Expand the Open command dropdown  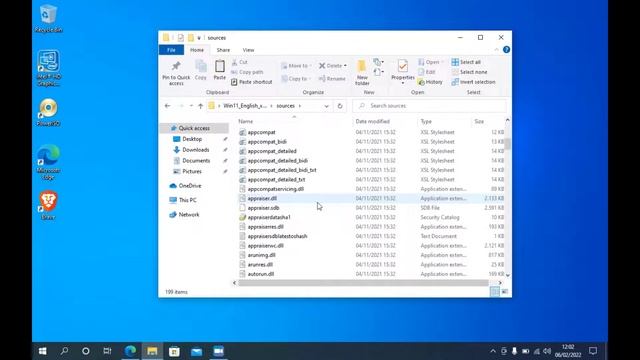[x=442, y=62]
